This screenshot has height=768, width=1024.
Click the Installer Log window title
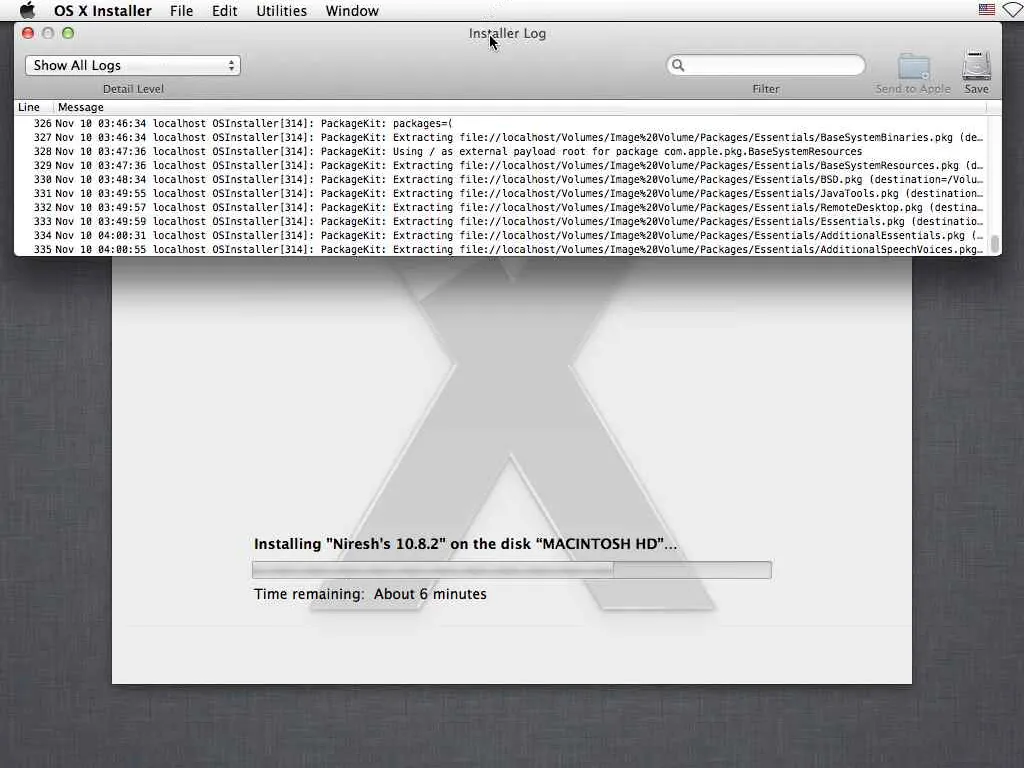(507, 33)
